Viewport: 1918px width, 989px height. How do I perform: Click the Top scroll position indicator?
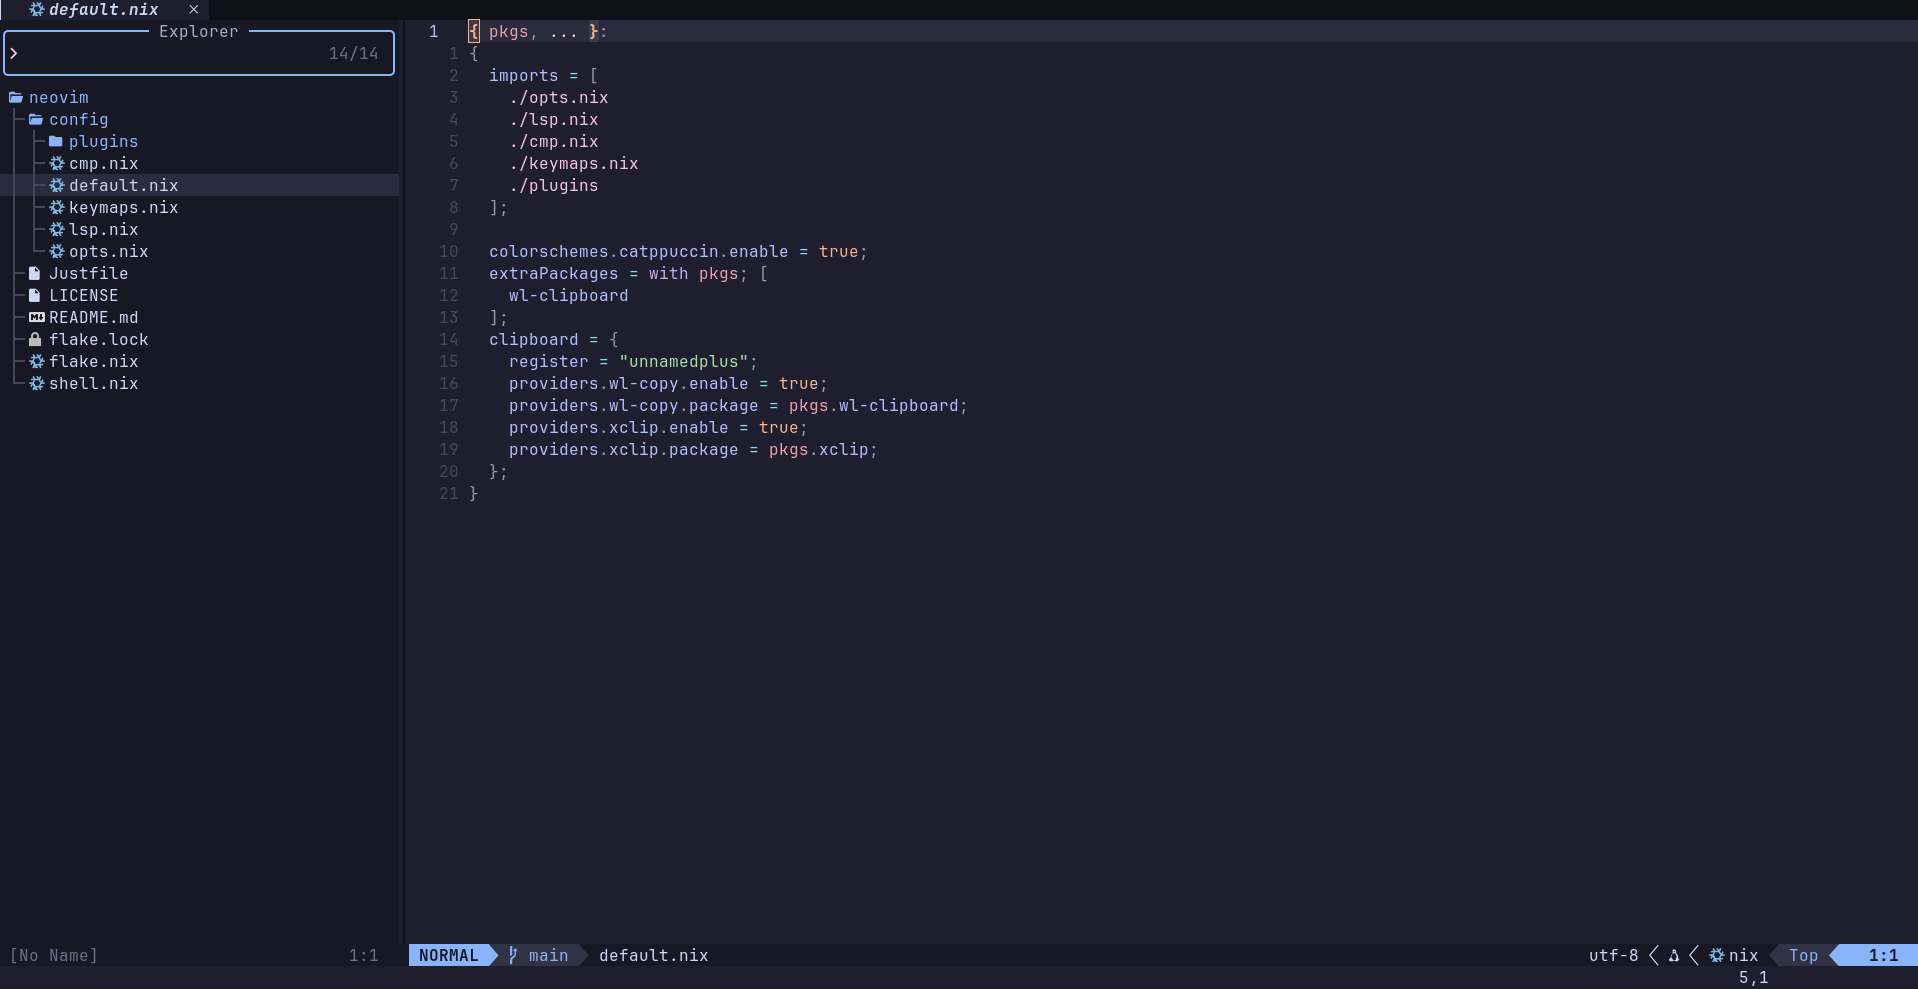tap(1803, 956)
